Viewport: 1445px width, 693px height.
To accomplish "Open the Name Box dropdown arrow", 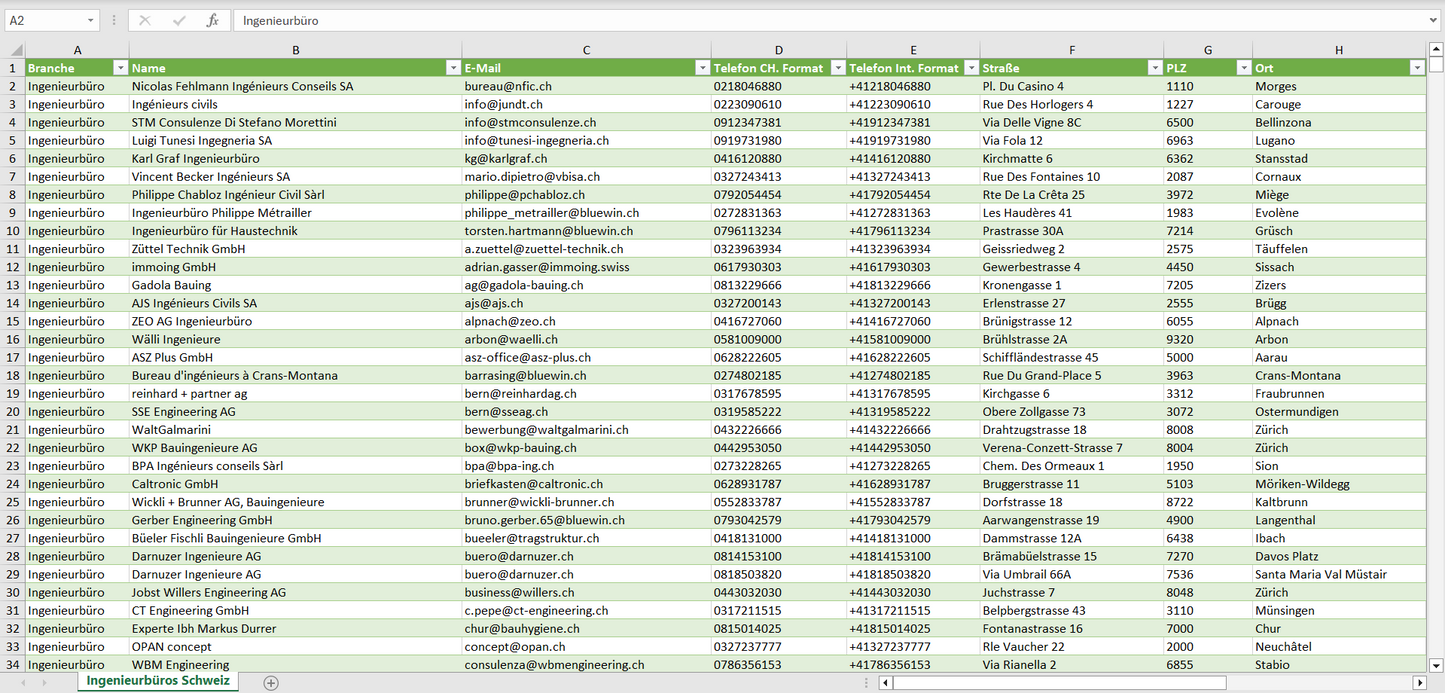I will [x=90, y=20].
